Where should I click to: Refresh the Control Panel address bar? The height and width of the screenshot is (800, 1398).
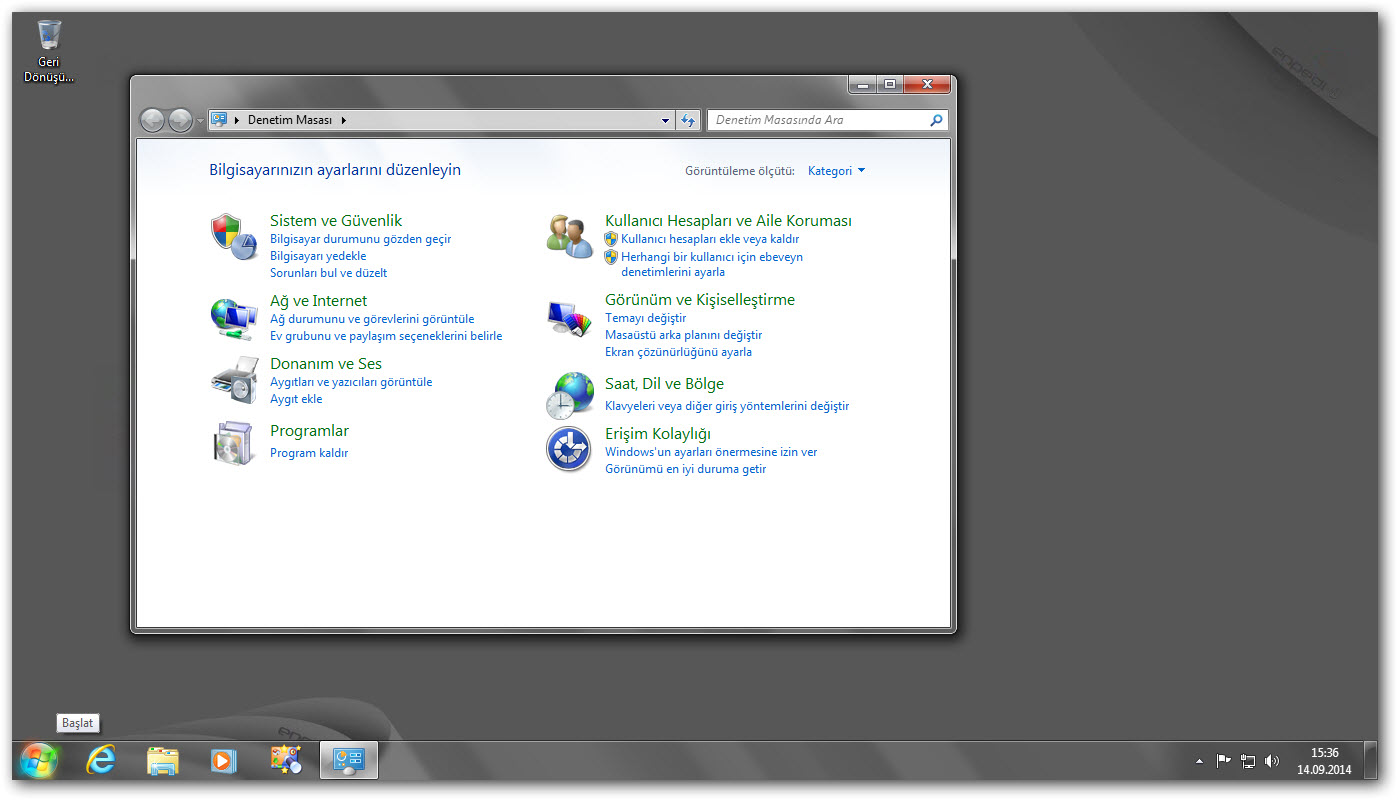[x=688, y=120]
